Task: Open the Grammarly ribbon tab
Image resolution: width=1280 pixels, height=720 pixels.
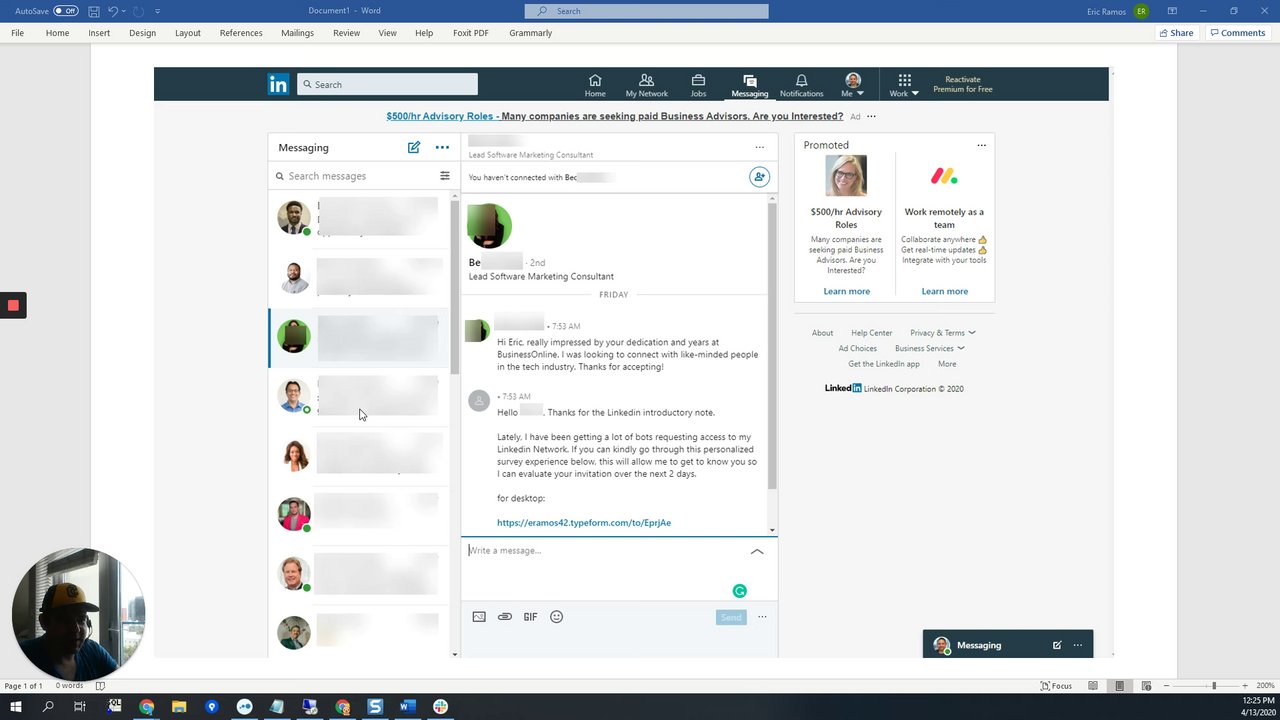Action: (x=530, y=33)
